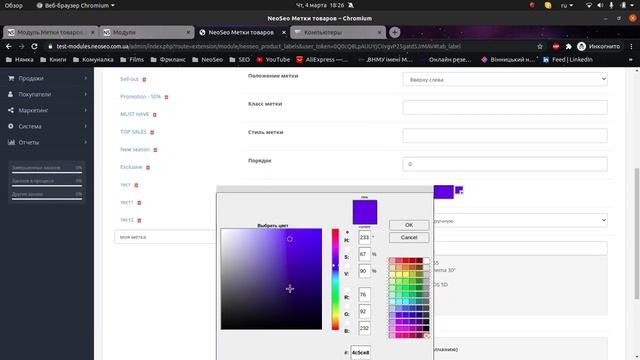
Task: Expand the Отчеты sidebar menu arrow
Action: click(85, 142)
